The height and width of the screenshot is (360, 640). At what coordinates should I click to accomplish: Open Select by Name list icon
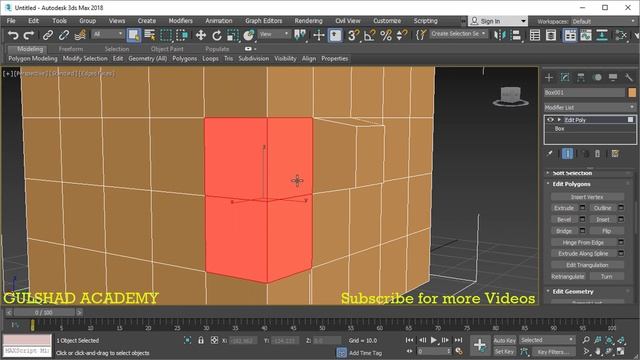pos(150,35)
